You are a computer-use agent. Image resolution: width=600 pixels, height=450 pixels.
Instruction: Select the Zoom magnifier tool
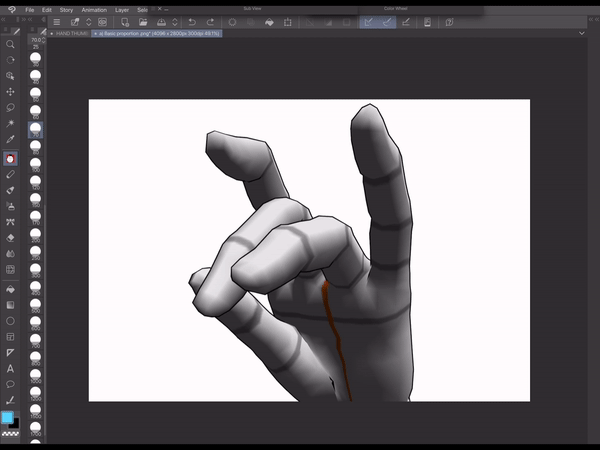tap(11, 44)
